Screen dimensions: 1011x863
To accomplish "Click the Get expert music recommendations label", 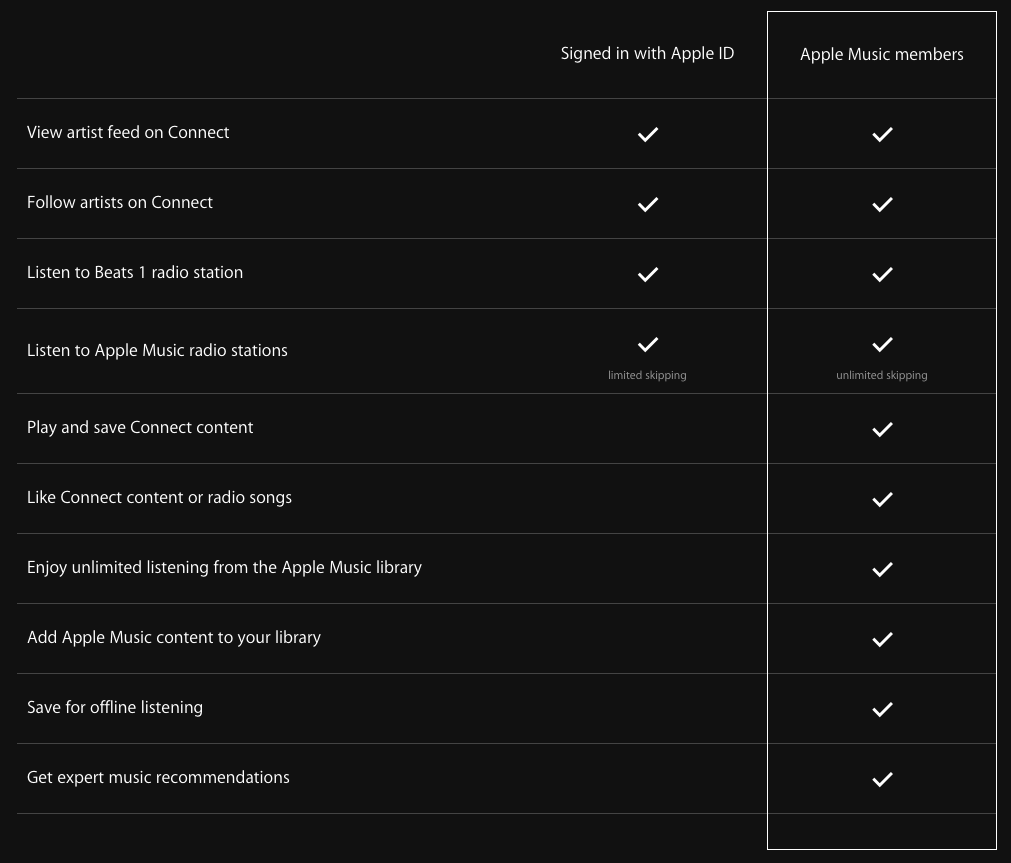I will coord(158,778).
